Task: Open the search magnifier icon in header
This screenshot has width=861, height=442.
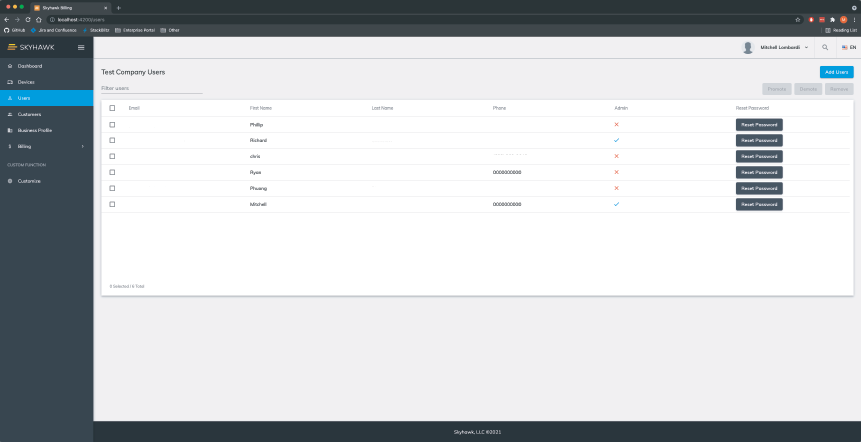Action: point(825,48)
